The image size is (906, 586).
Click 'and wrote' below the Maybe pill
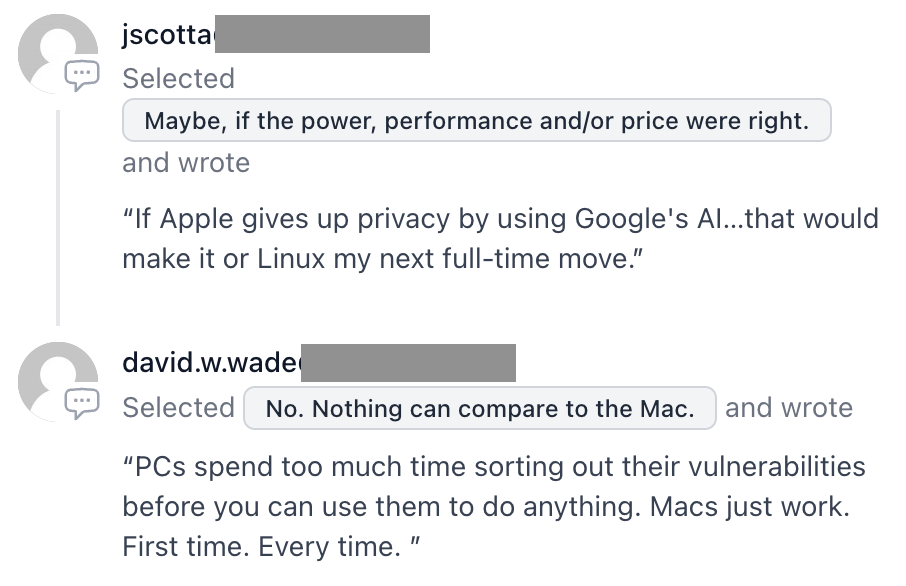(186, 162)
